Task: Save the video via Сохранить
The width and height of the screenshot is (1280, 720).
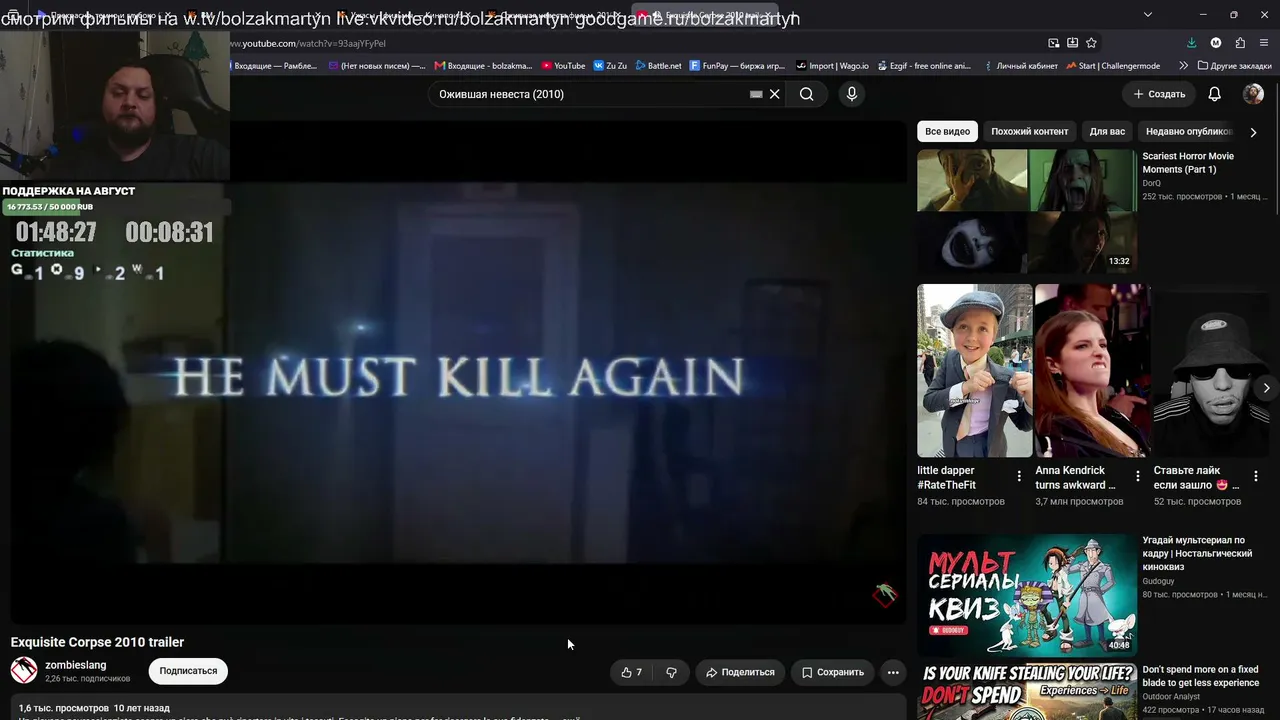Action: [833, 672]
